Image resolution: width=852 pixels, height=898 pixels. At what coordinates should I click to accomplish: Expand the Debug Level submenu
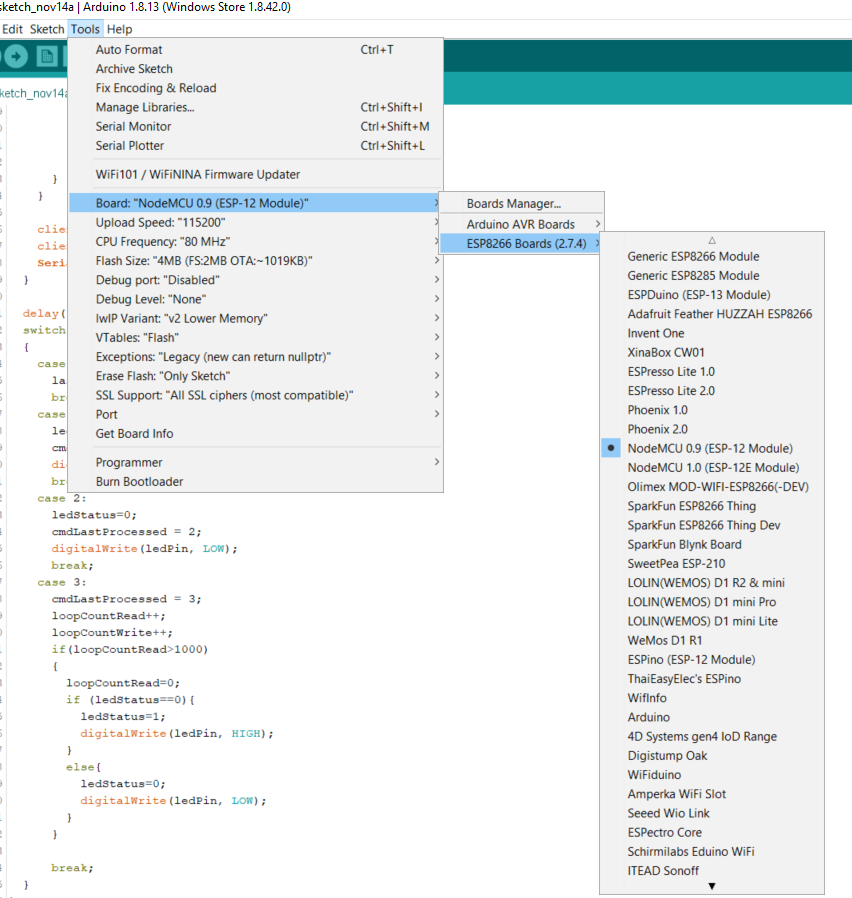pyautogui.click(x=256, y=299)
